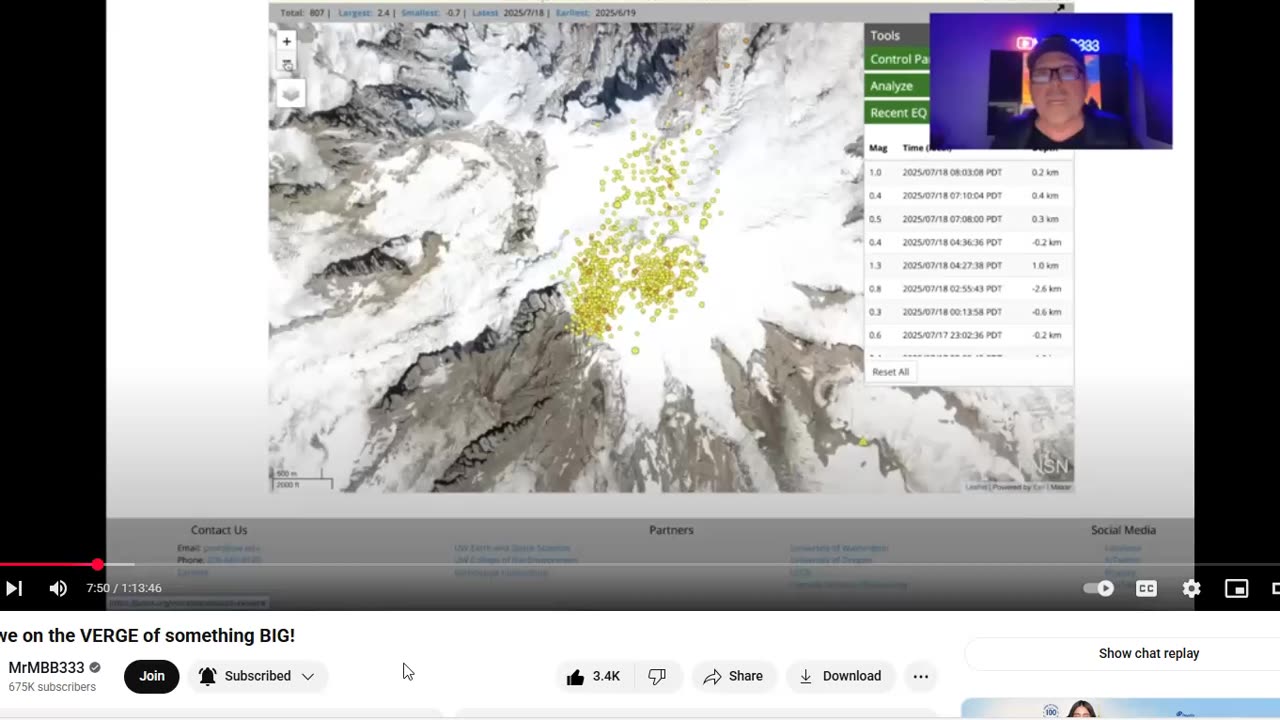1280x720 pixels.
Task: Click the 675K subscribers text
Action: coord(52,687)
